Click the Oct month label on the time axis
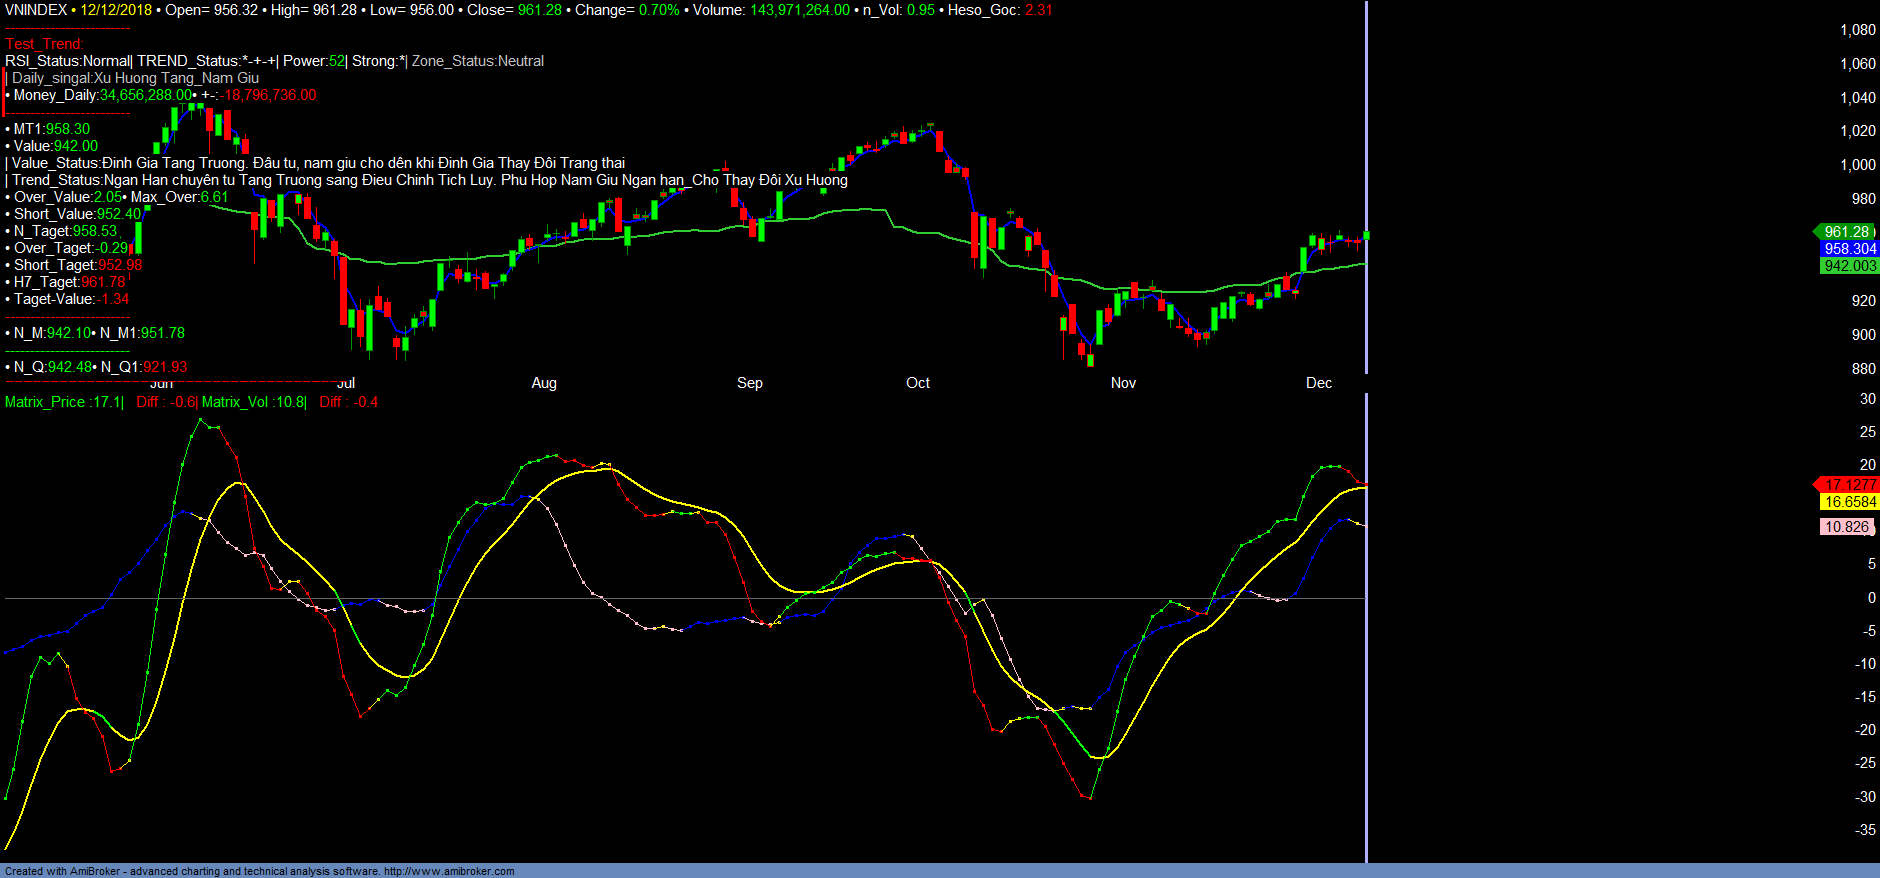This screenshot has height=878, width=1880. [x=918, y=383]
